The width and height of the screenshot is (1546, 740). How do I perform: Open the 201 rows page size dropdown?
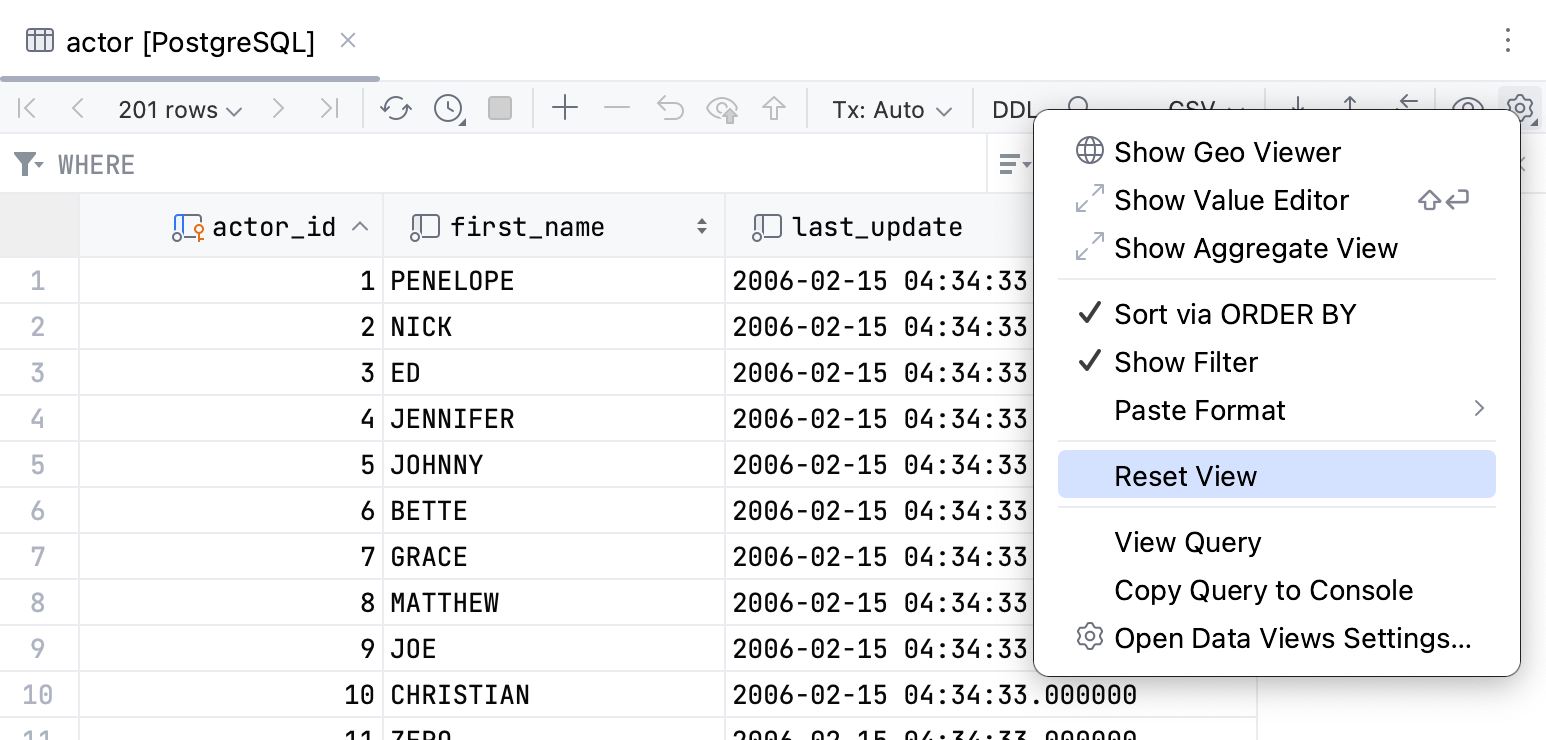click(x=180, y=108)
